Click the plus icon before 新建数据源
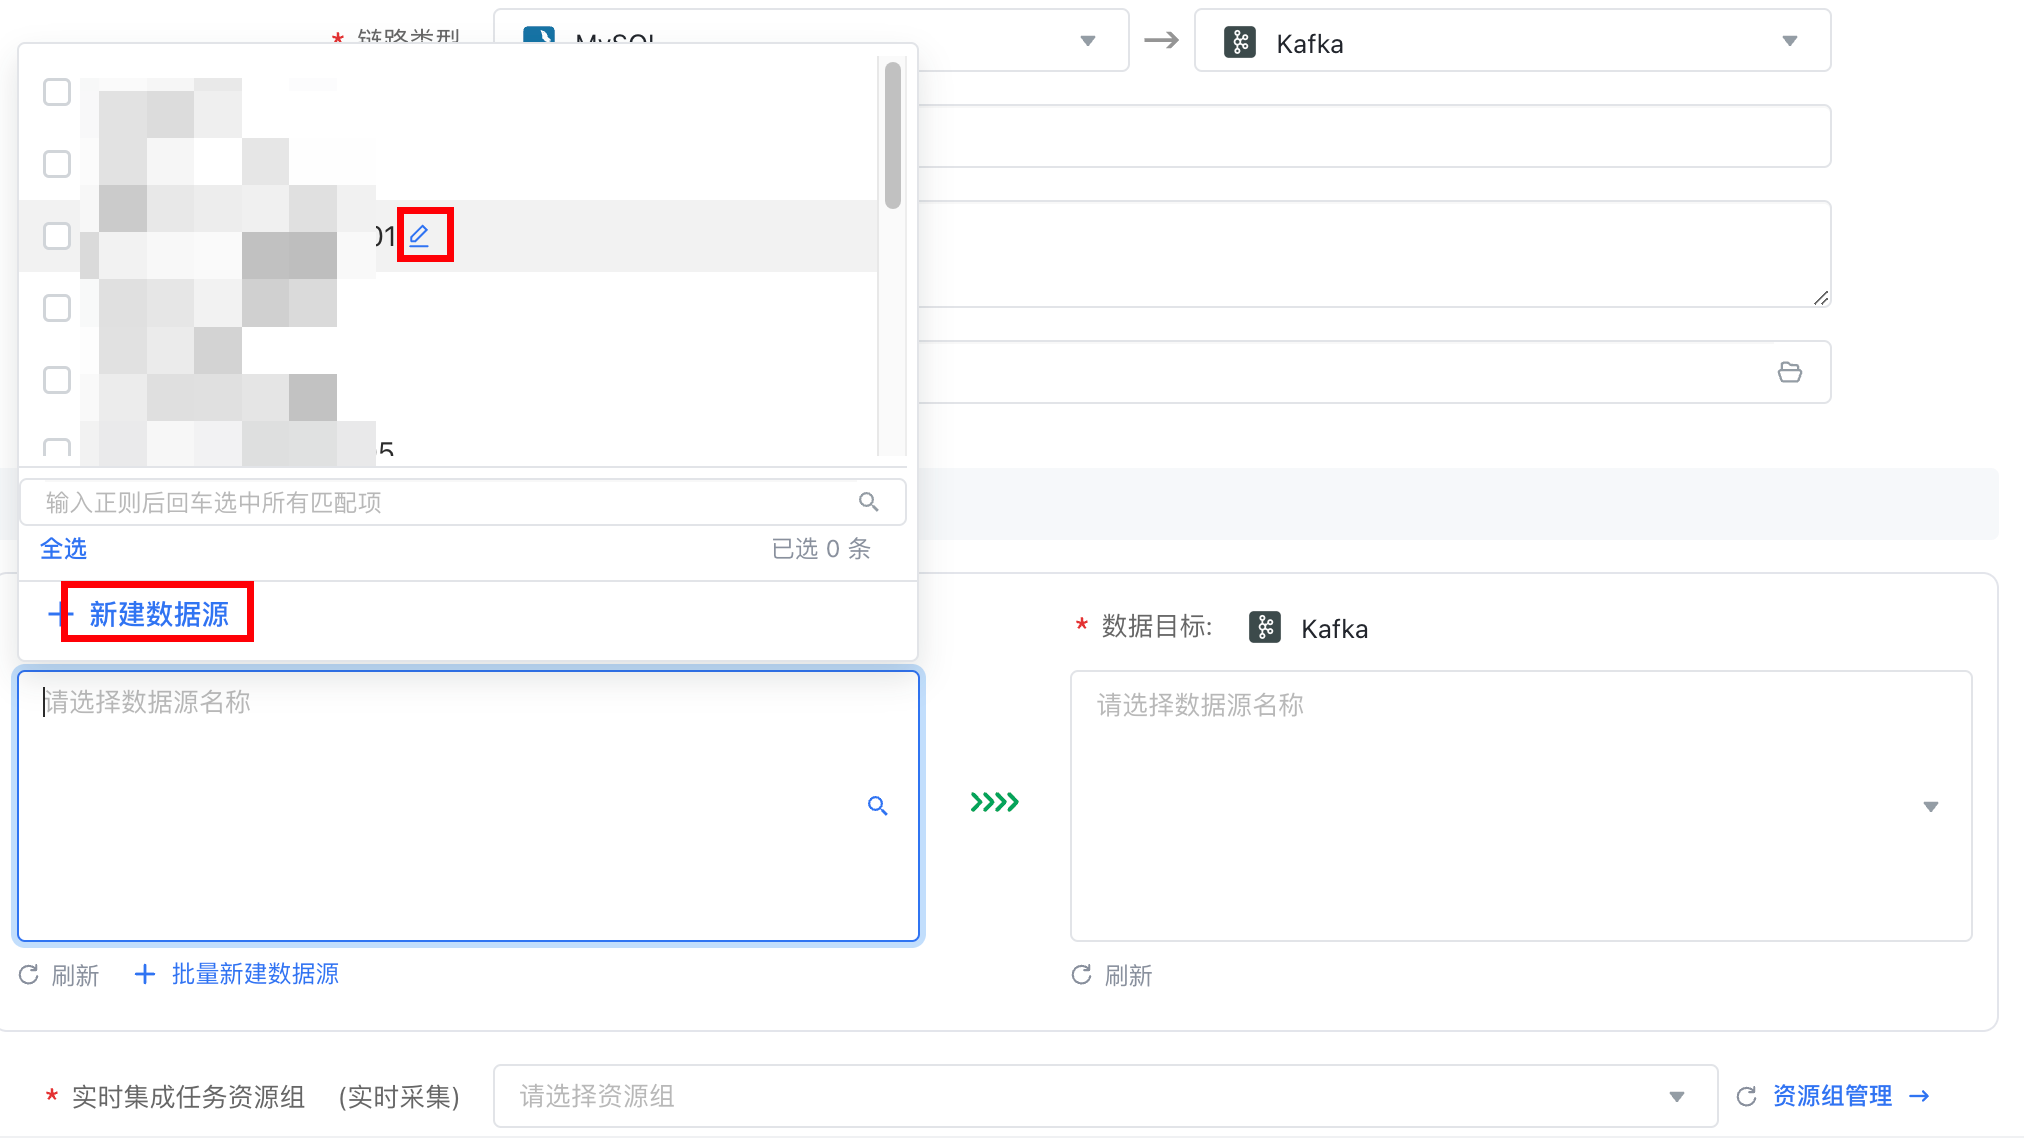The width and height of the screenshot is (2024, 1138). (x=59, y=613)
